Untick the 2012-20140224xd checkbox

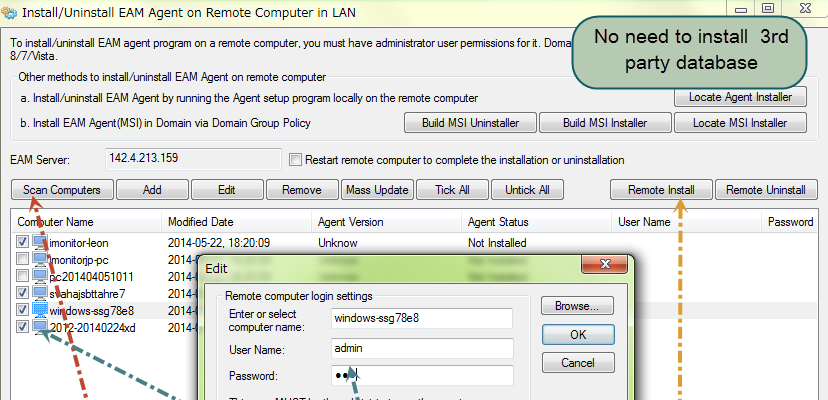pyautogui.click(x=23, y=328)
